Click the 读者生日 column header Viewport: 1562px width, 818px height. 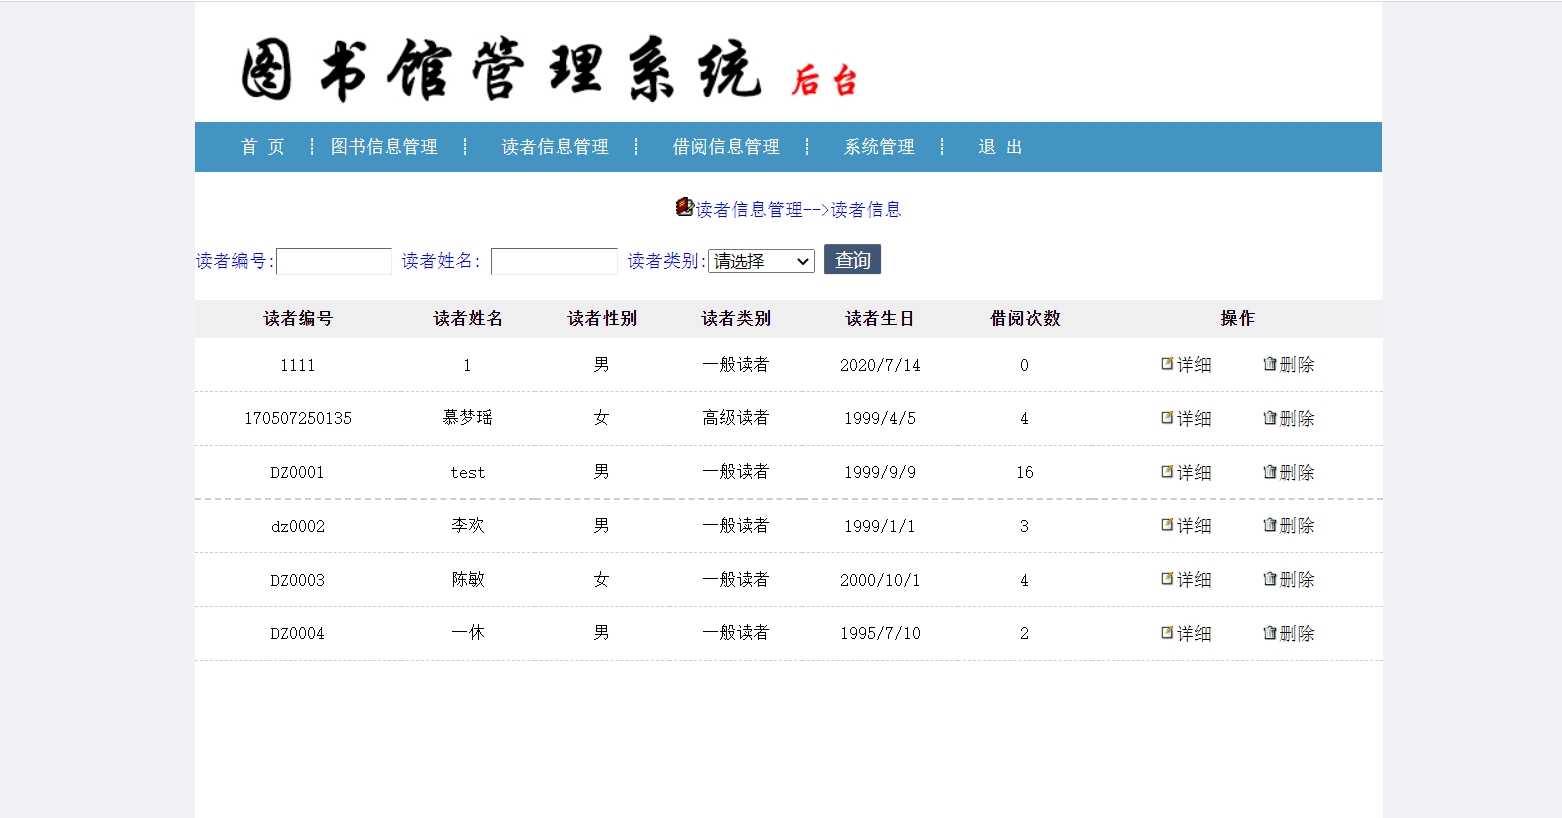880,318
